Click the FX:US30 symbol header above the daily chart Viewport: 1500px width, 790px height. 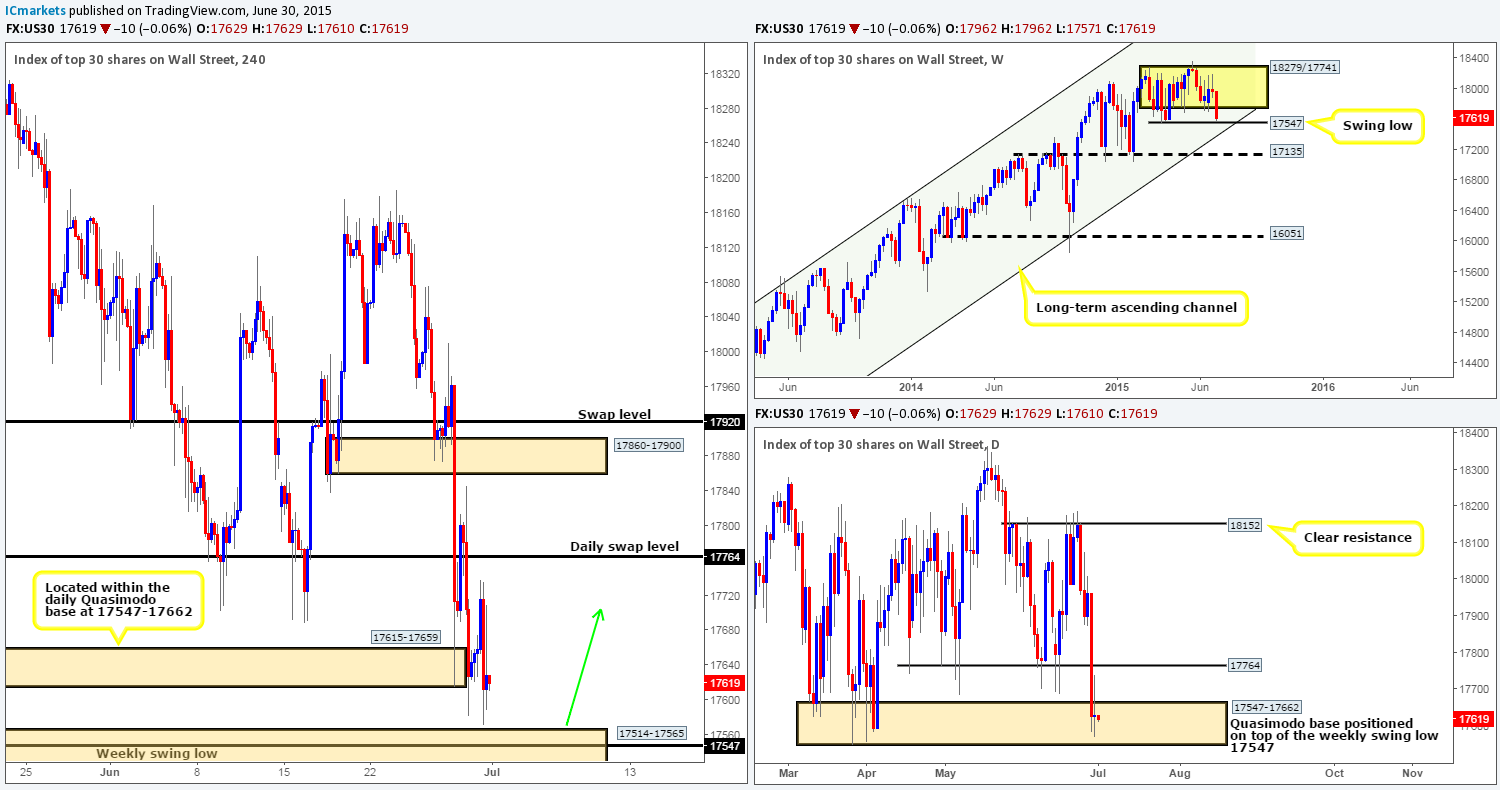(778, 415)
